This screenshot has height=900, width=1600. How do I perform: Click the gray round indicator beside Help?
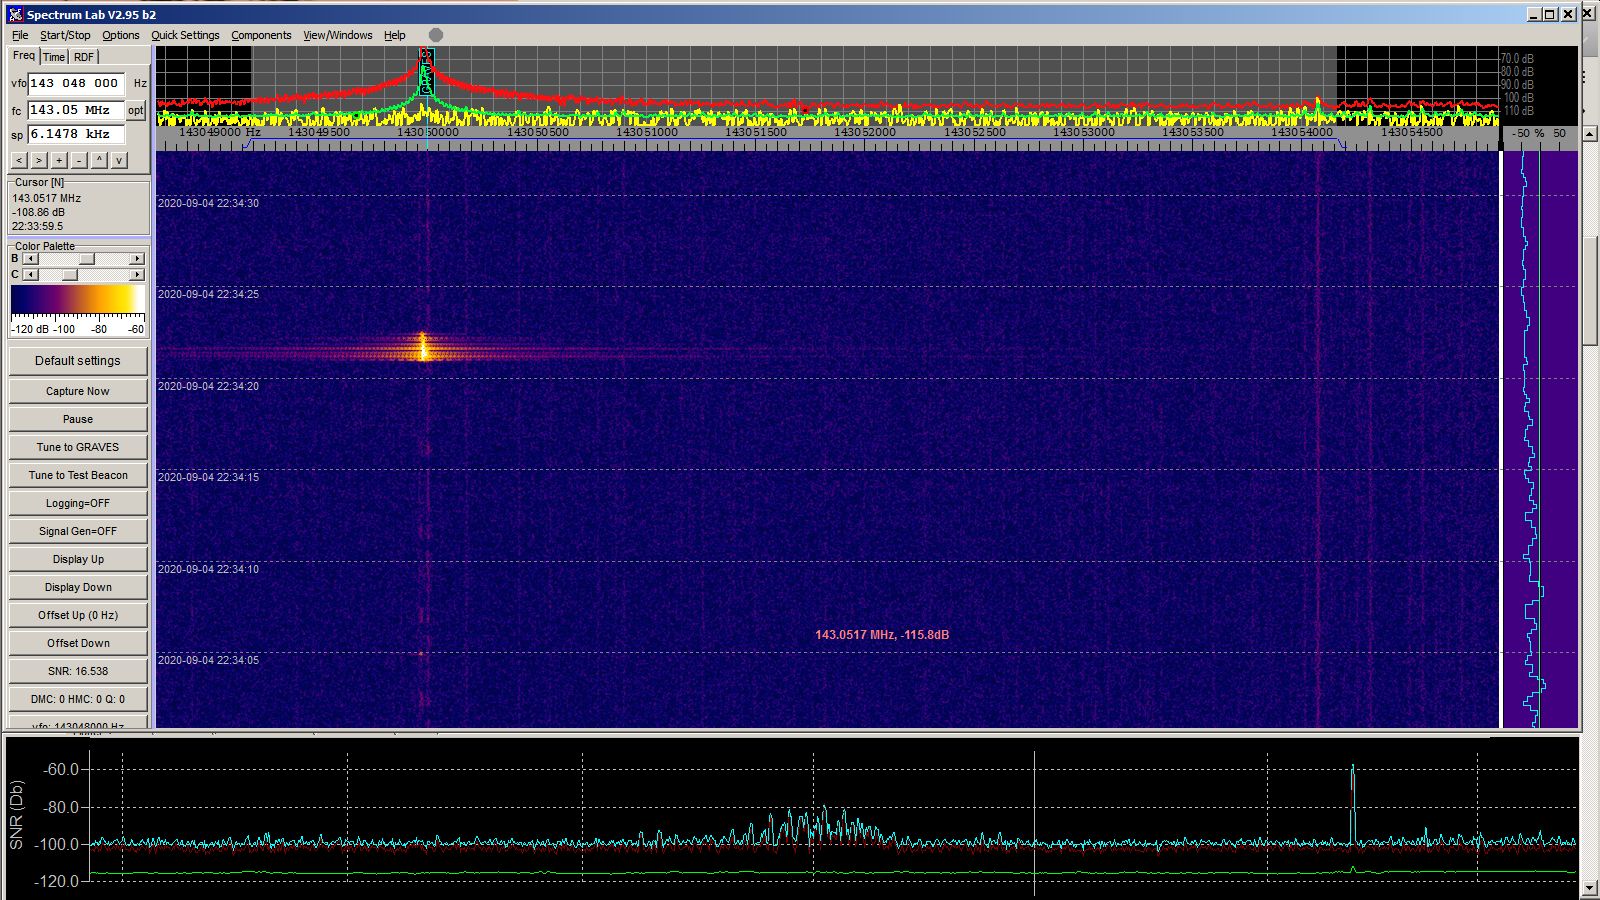[x=436, y=35]
